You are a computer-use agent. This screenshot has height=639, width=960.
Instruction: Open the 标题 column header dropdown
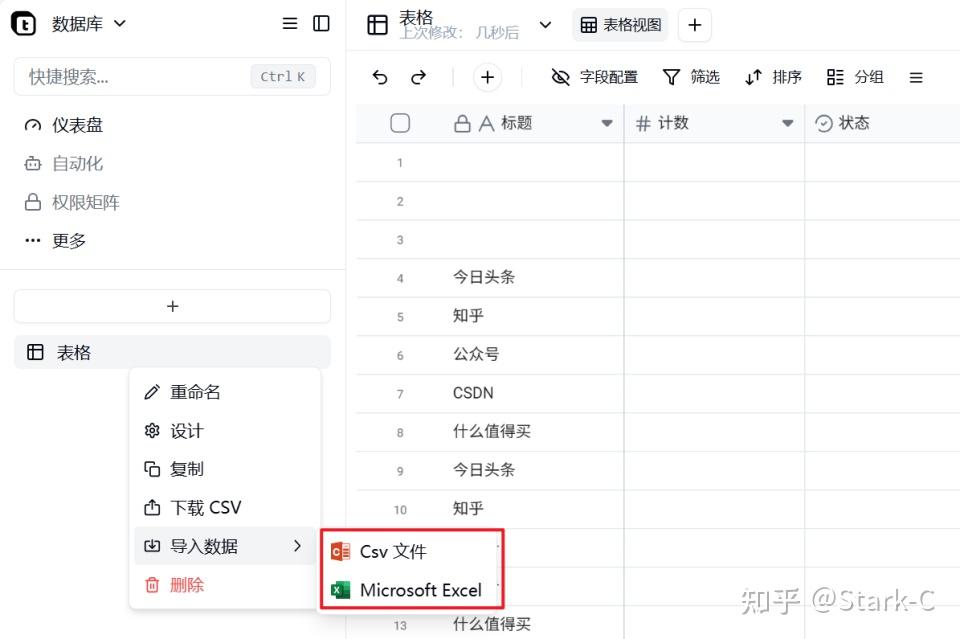click(x=607, y=122)
